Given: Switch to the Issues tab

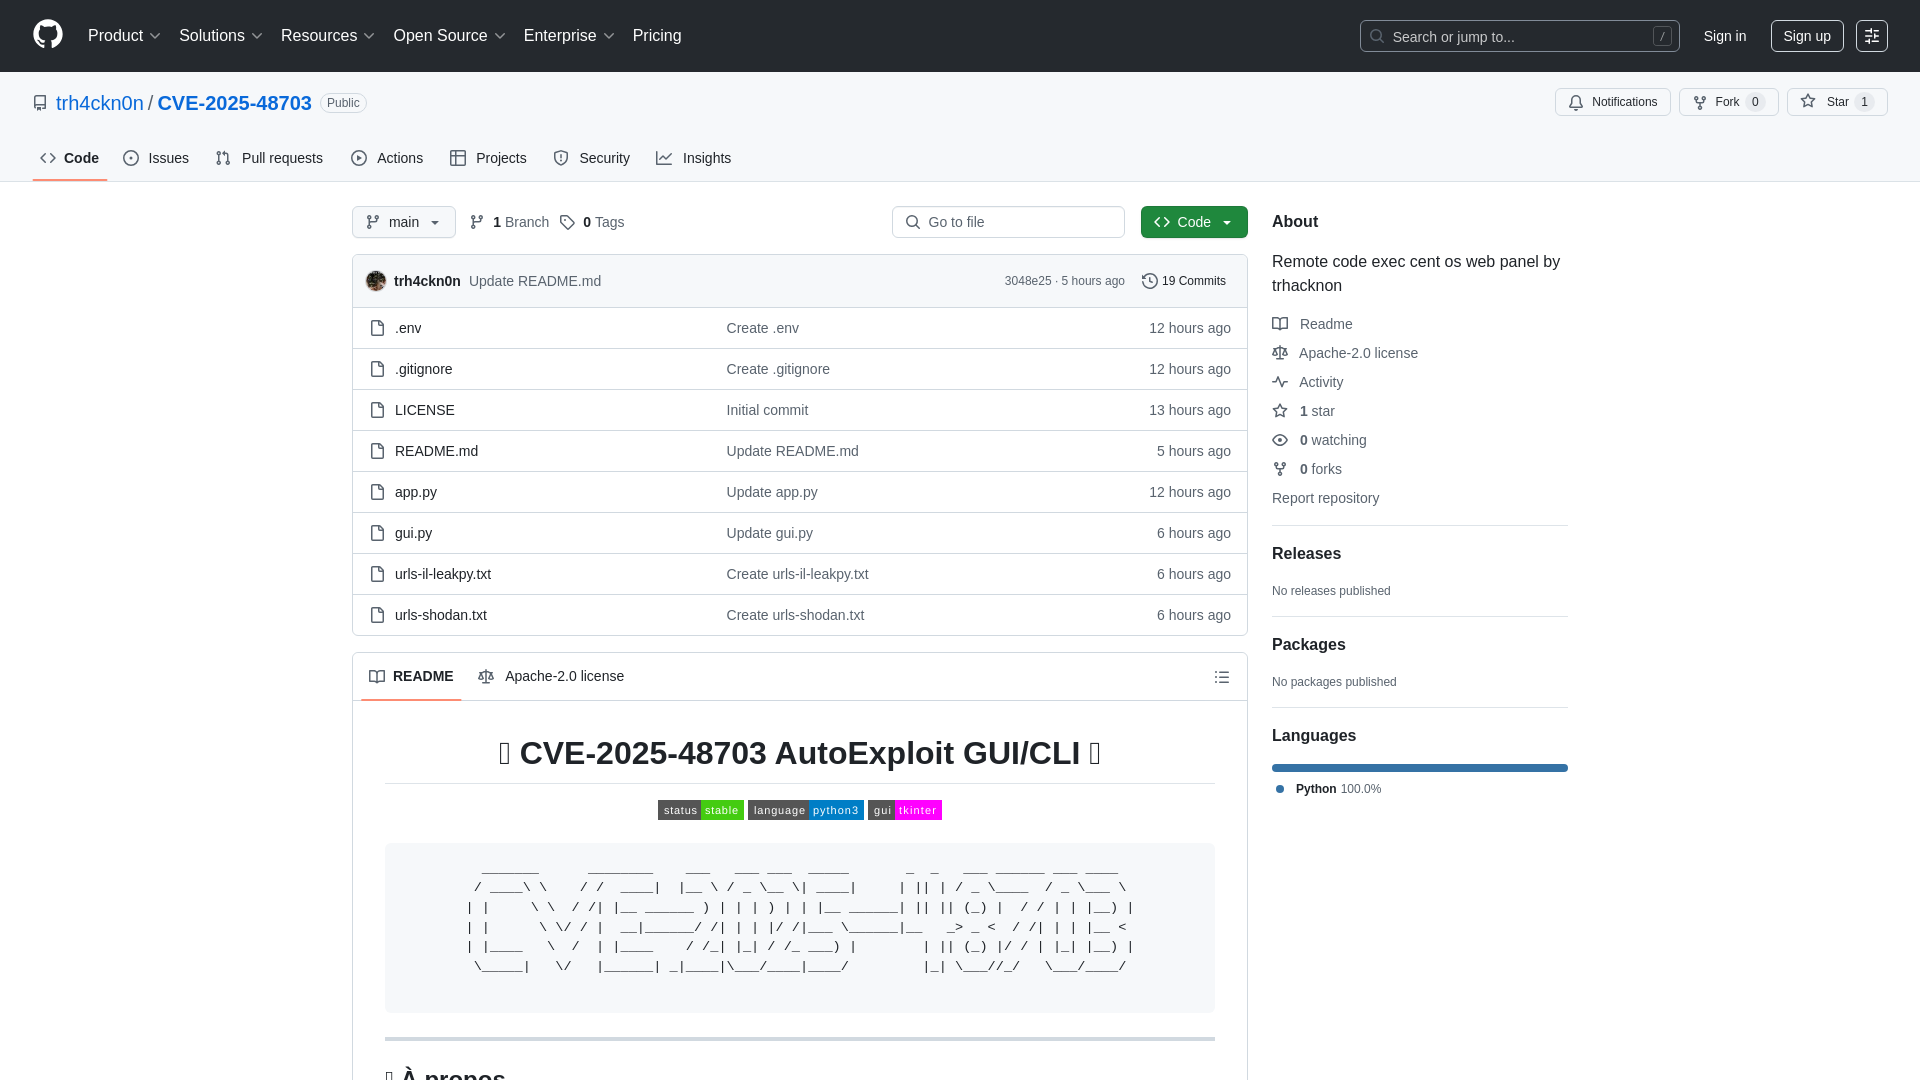Looking at the screenshot, I should pyautogui.click(x=156, y=158).
